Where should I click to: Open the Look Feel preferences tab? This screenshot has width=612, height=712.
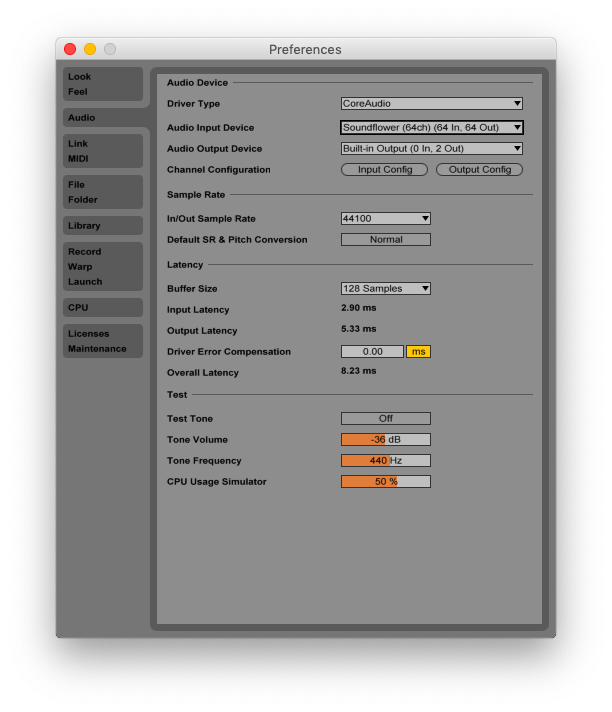tap(103, 84)
